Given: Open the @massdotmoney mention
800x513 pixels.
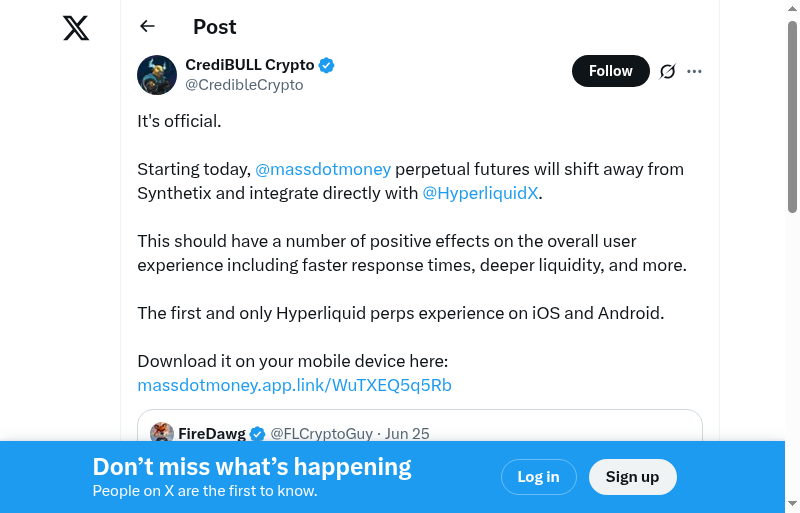Looking at the screenshot, I should pyautogui.click(x=323, y=169).
